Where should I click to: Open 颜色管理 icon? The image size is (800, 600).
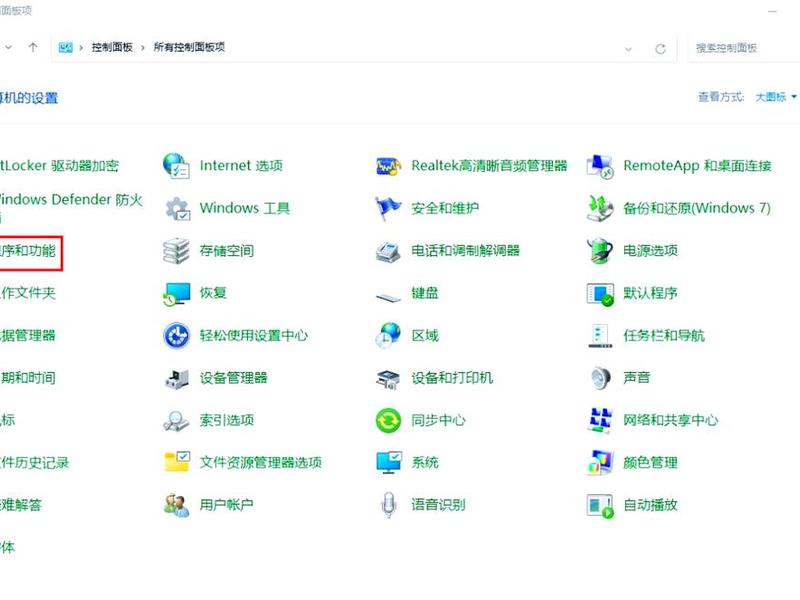pyautogui.click(x=600, y=463)
